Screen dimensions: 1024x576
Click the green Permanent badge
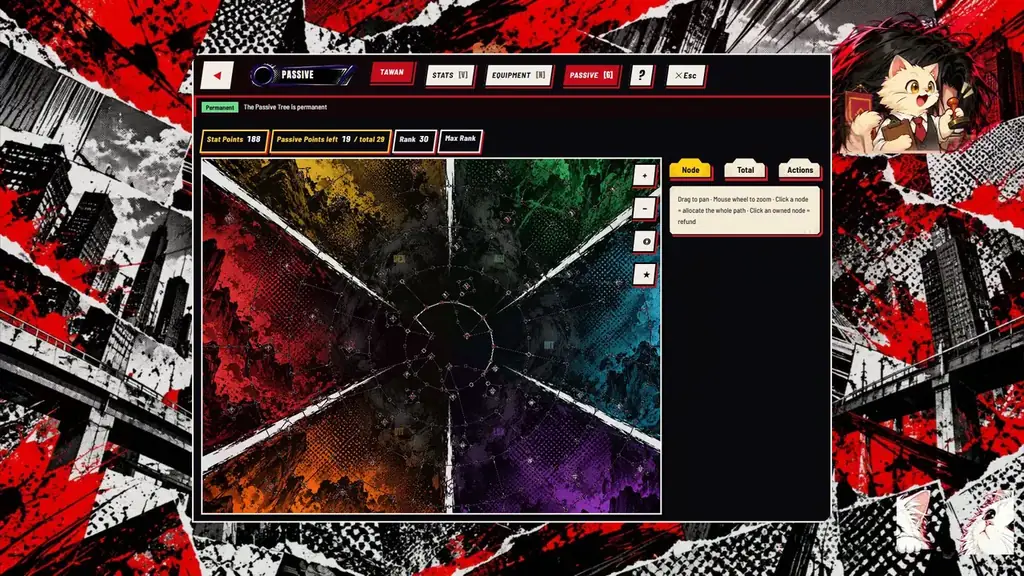click(x=219, y=107)
